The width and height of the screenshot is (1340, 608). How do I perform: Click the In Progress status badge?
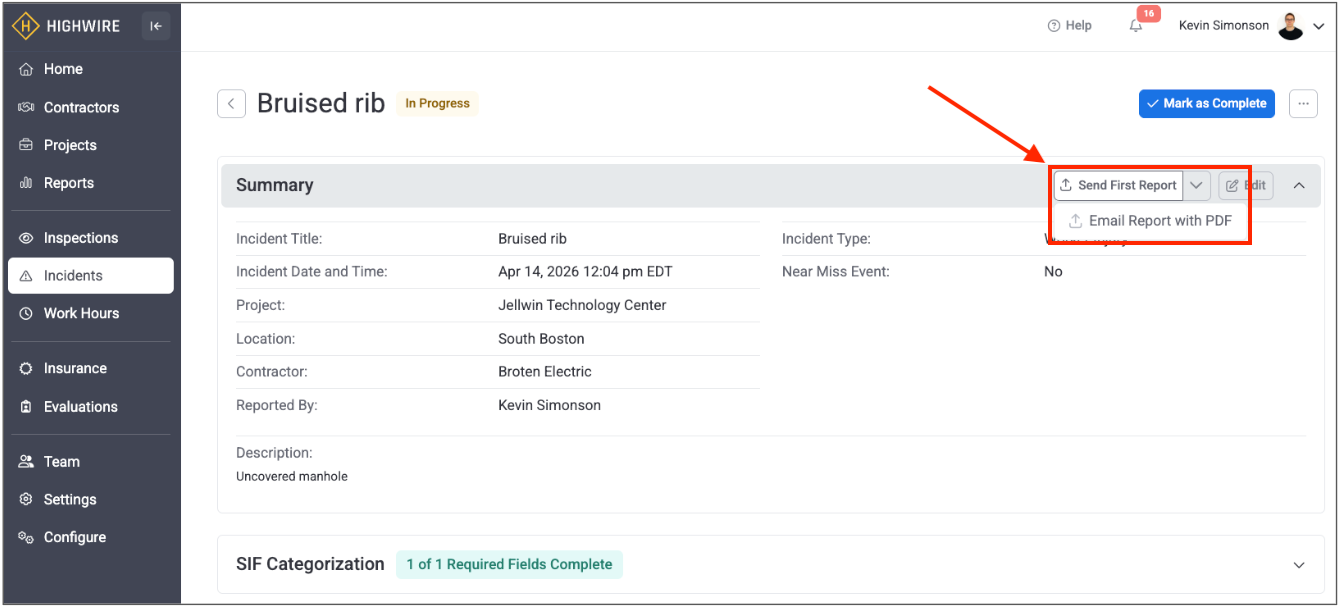click(x=437, y=104)
